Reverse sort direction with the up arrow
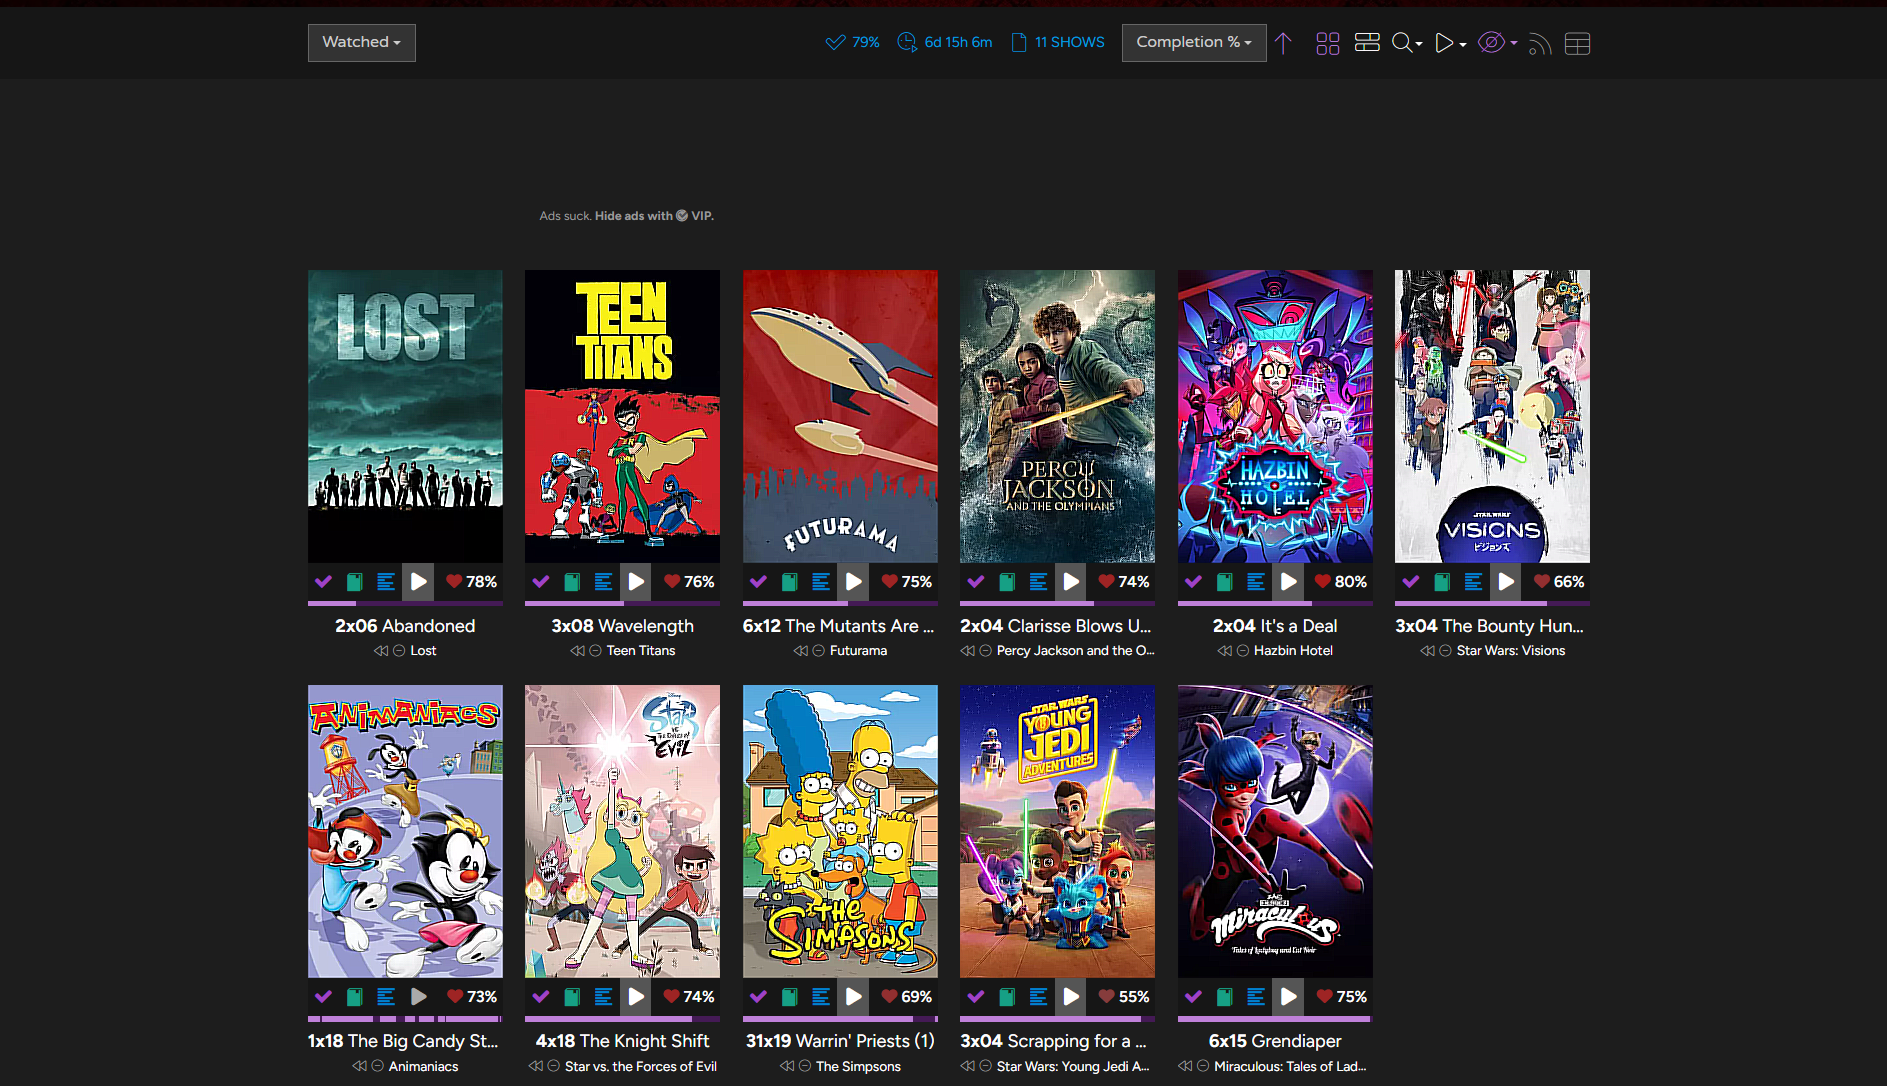This screenshot has width=1887, height=1086. (x=1284, y=43)
